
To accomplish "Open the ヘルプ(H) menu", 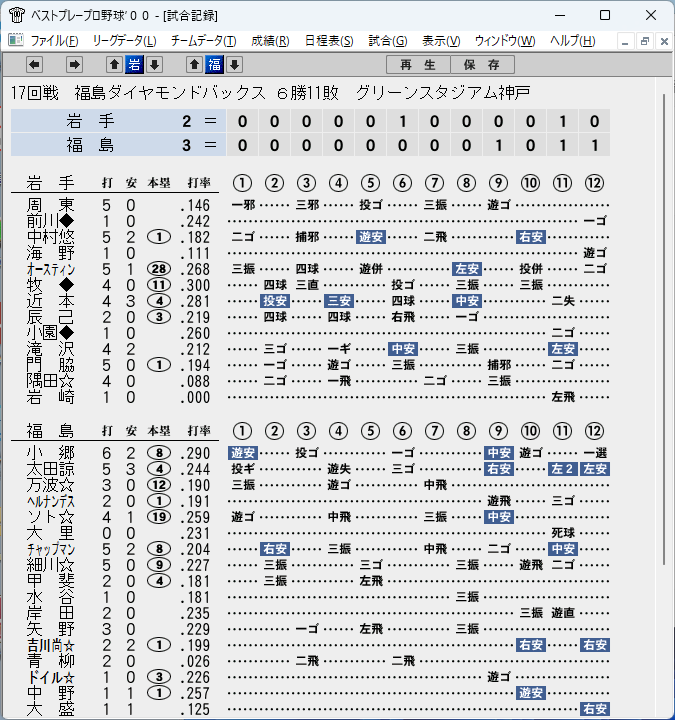I will (x=573, y=41).
